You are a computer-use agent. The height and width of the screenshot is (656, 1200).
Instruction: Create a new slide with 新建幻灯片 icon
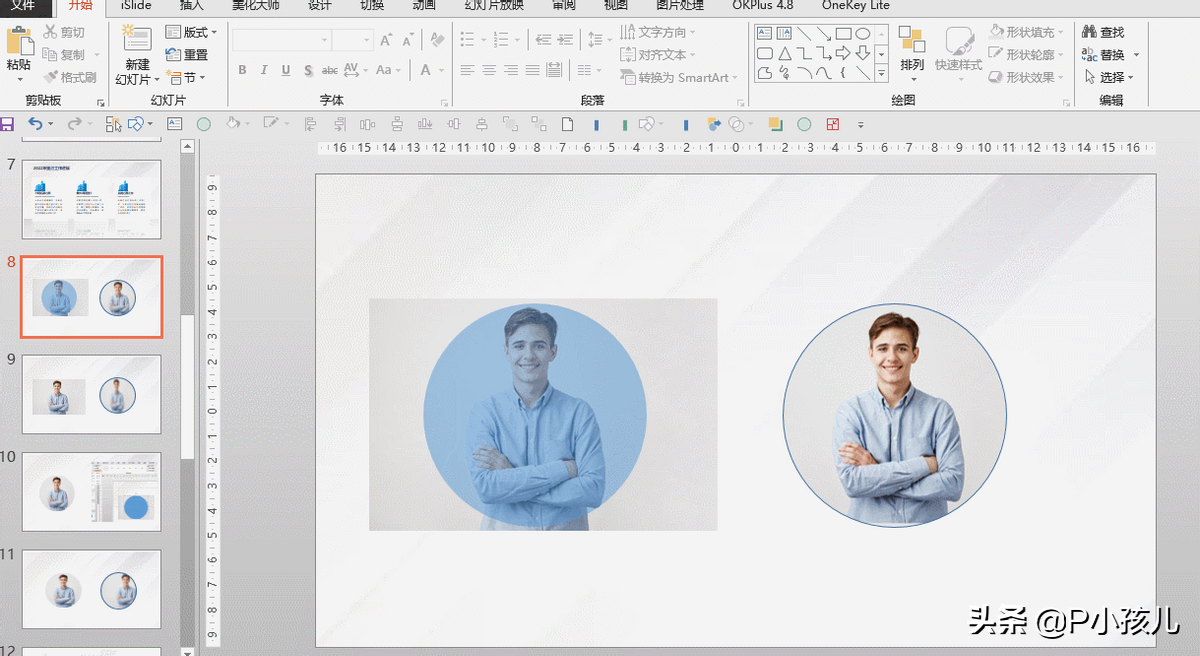tap(136, 39)
